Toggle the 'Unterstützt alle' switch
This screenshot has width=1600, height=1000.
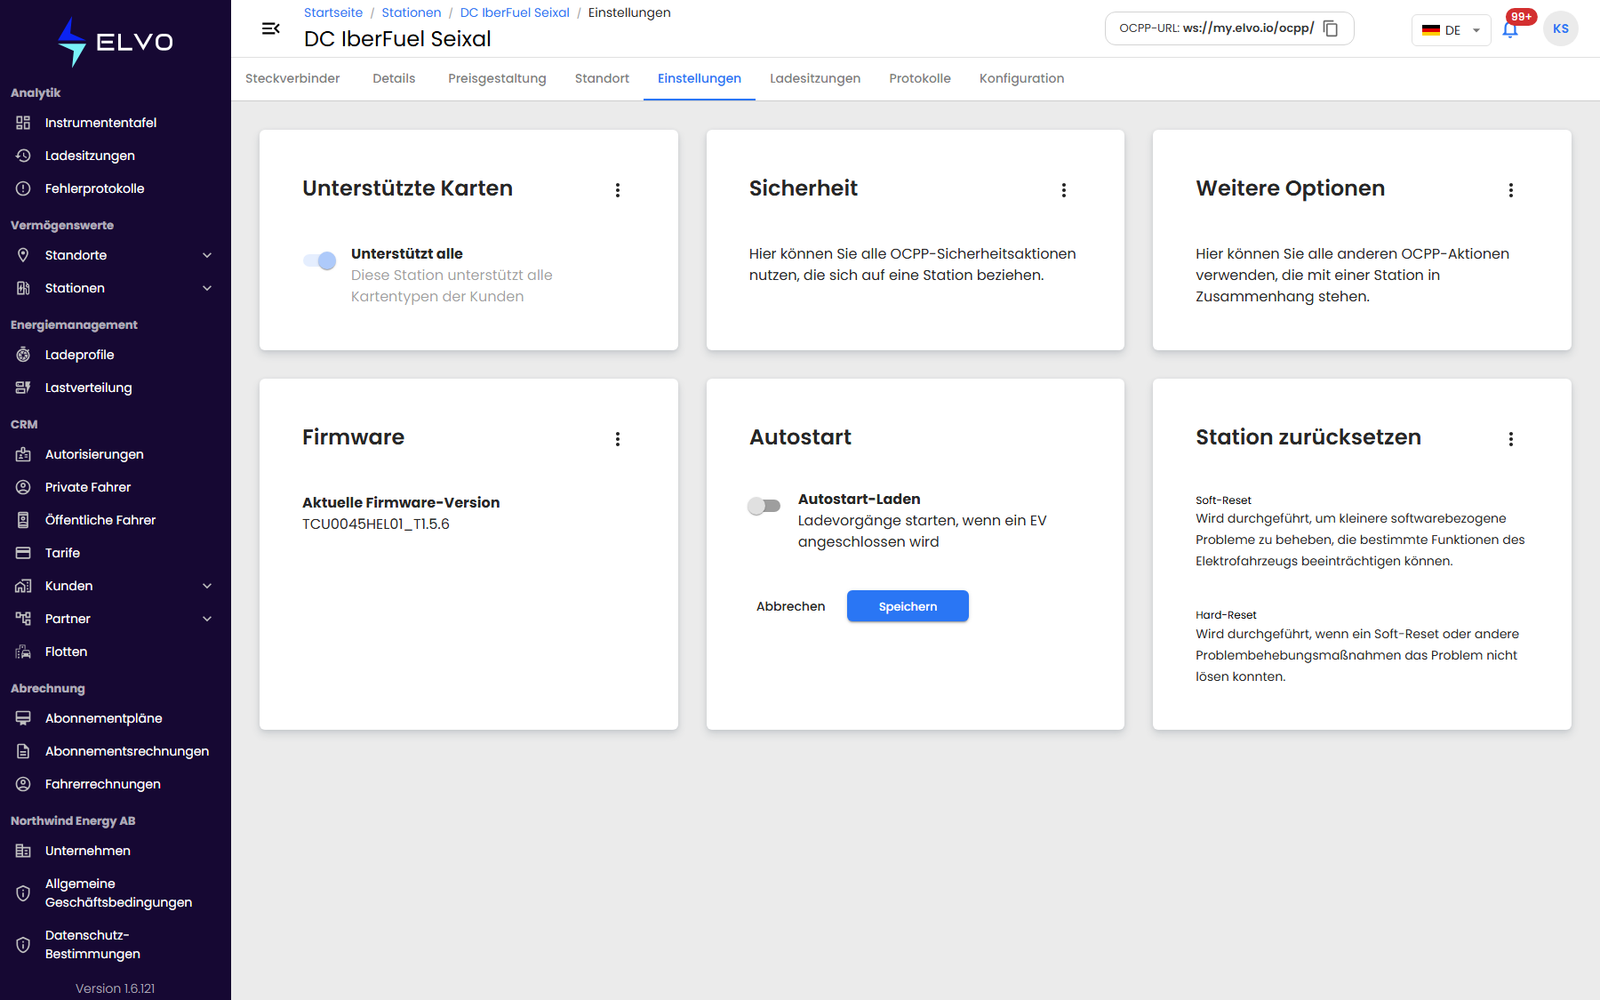(x=320, y=261)
